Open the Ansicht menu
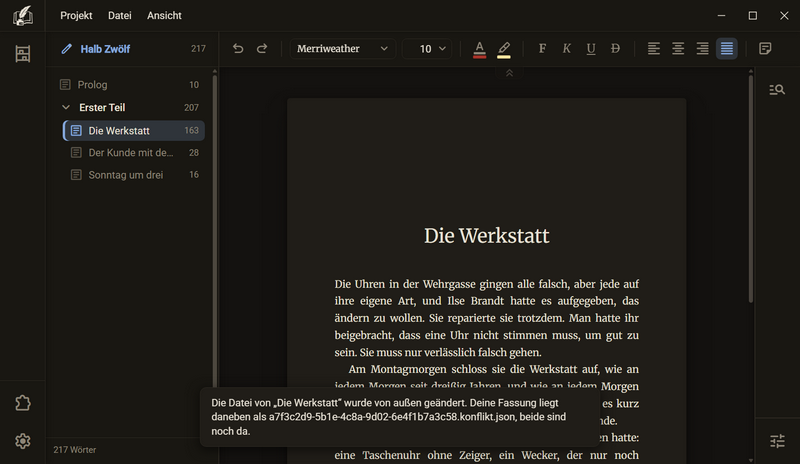The width and height of the screenshot is (800, 464). (164, 16)
